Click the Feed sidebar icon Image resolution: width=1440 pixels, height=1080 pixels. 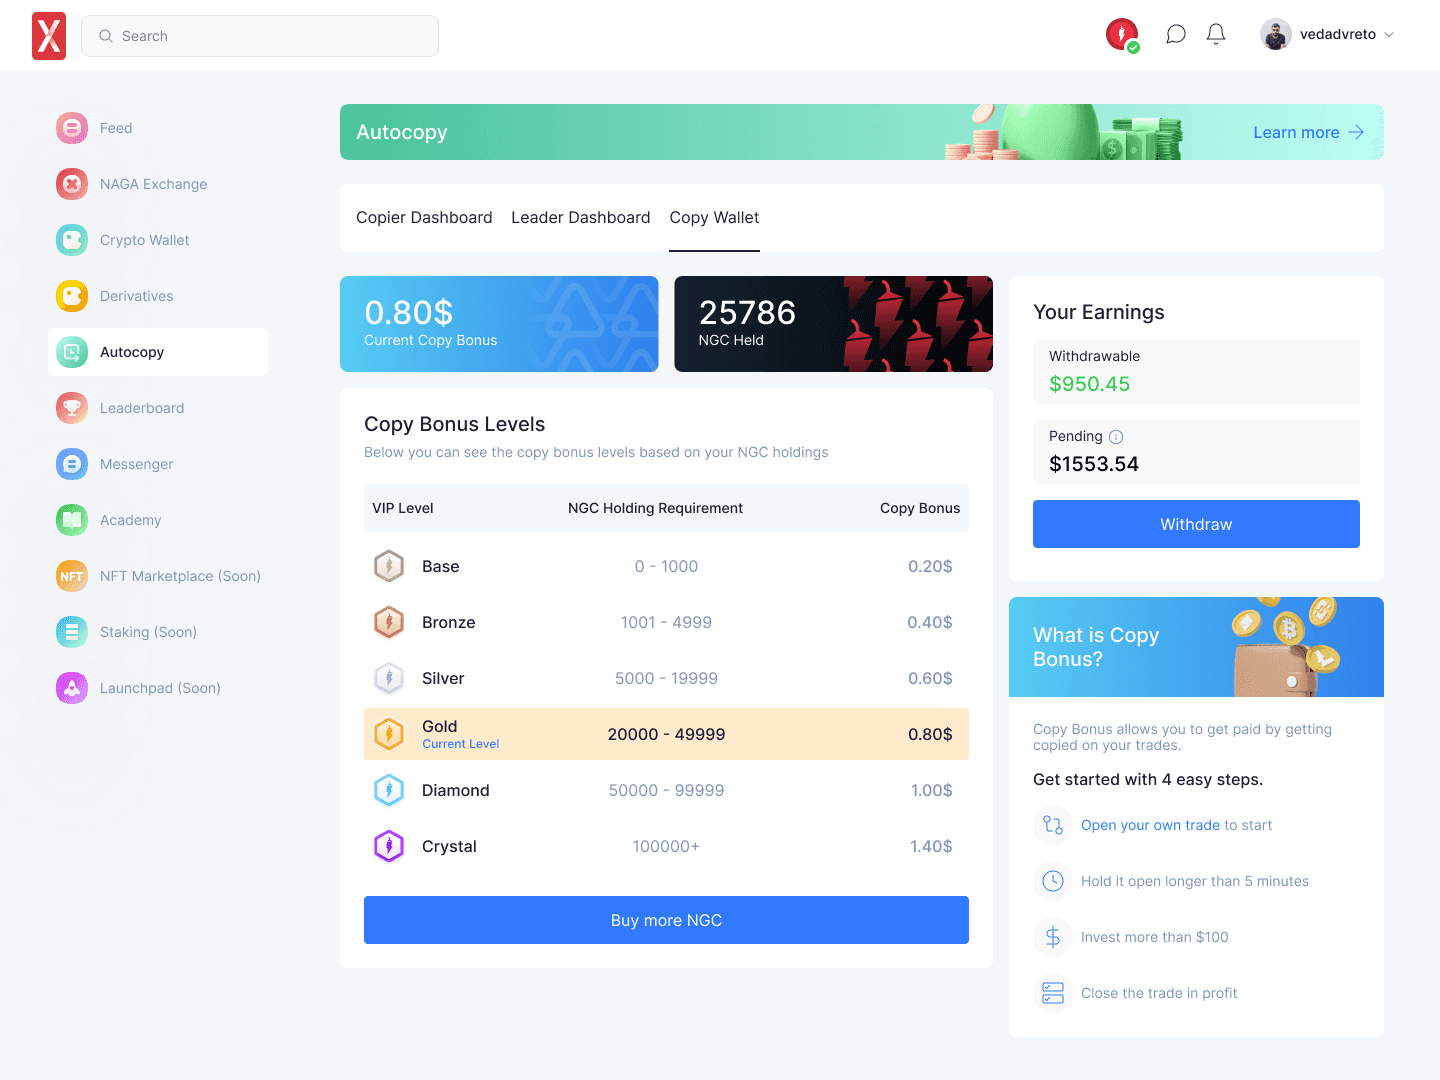pyautogui.click(x=72, y=128)
